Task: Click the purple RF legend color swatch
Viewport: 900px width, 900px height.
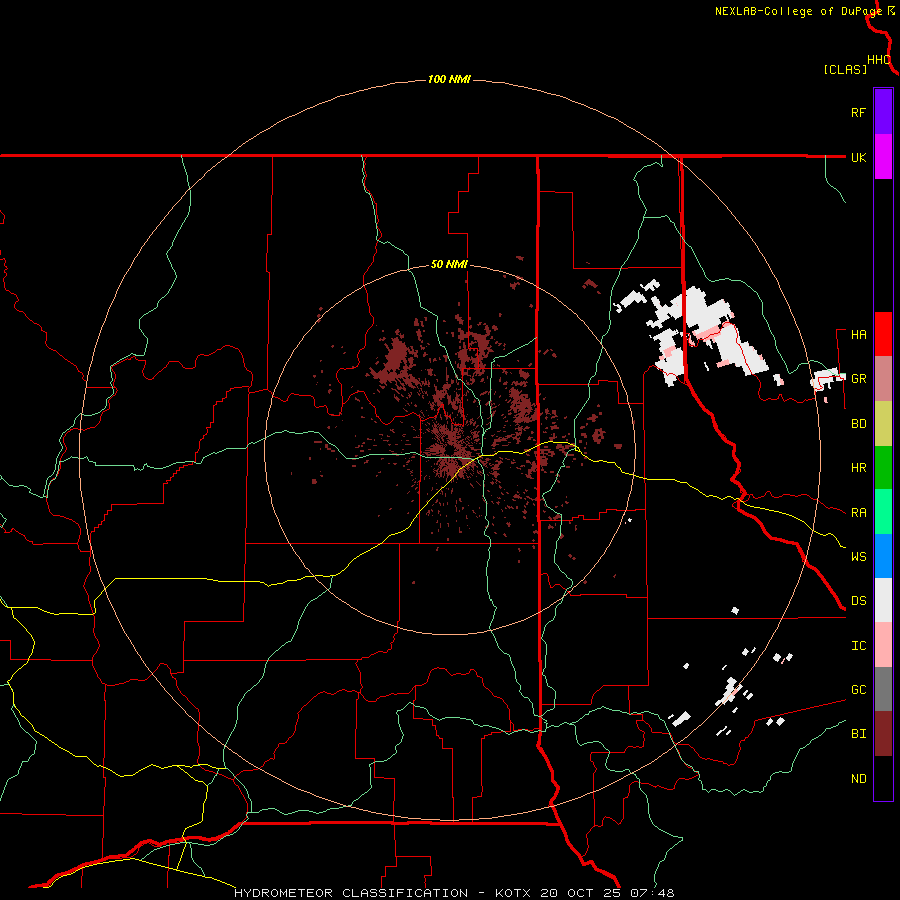Action: coord(883,112)
